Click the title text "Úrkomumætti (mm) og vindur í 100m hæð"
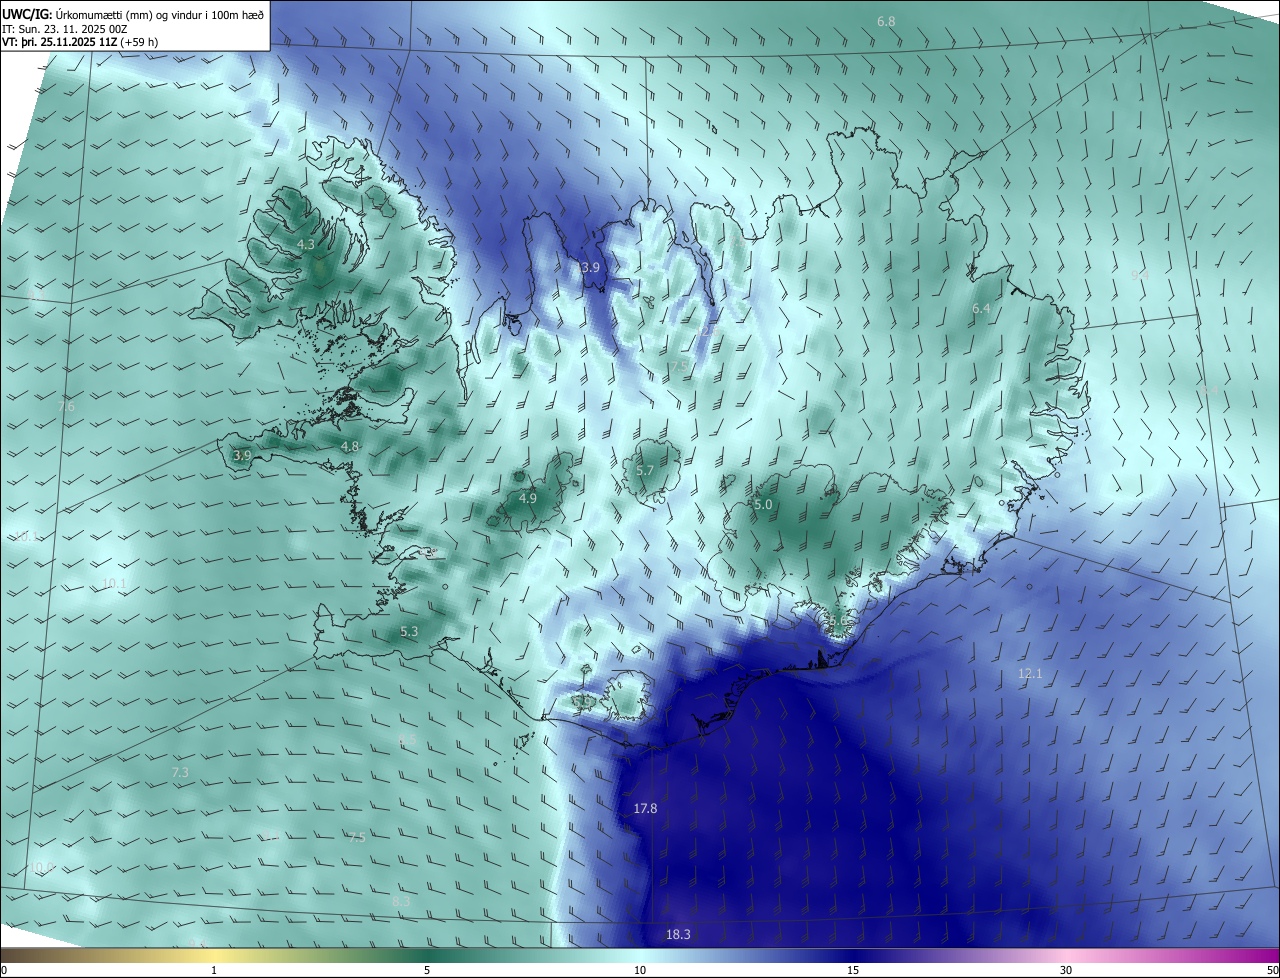 (161, 15)
